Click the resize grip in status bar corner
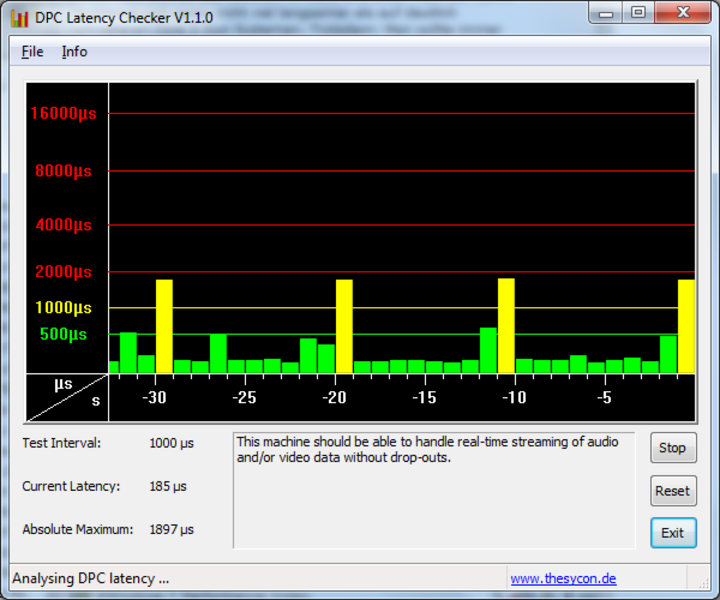This screenshot has width=720, height=600. pyautogui.click(x=703, y=583)
